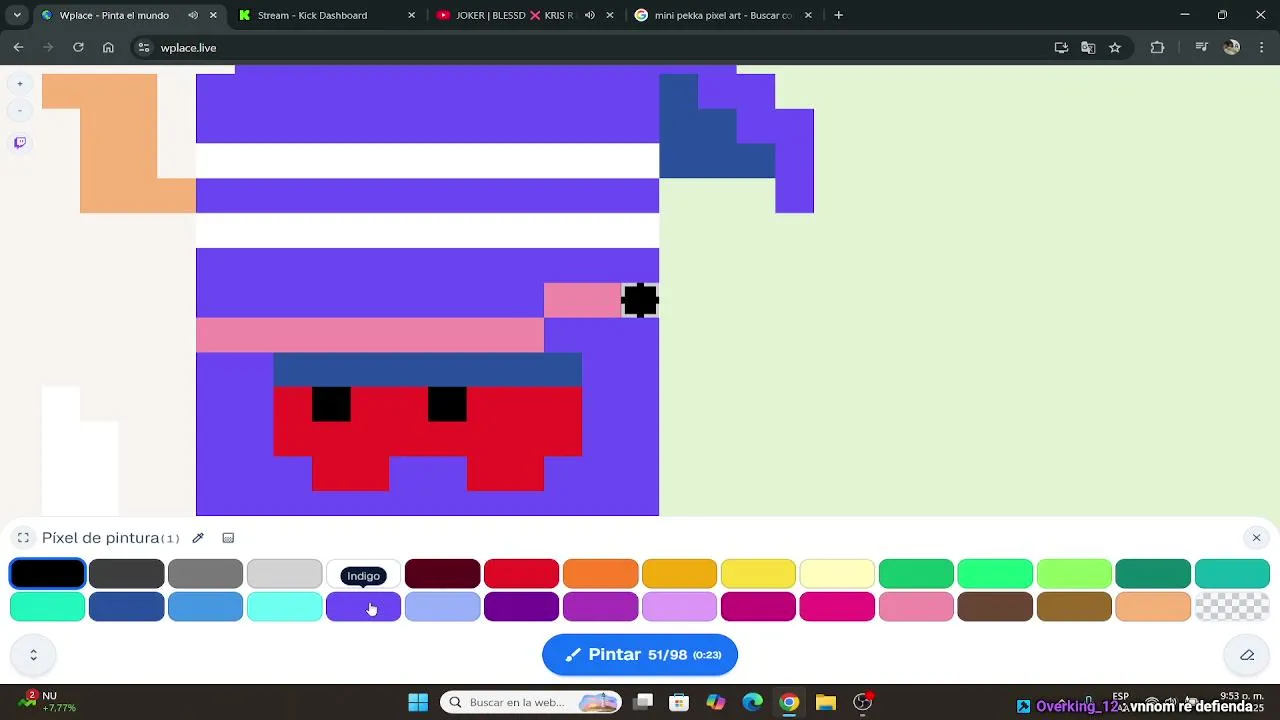The width and height of the screenshot is (1280, 720).
Task: Pick the light gray color swatch
Action: 284,574
